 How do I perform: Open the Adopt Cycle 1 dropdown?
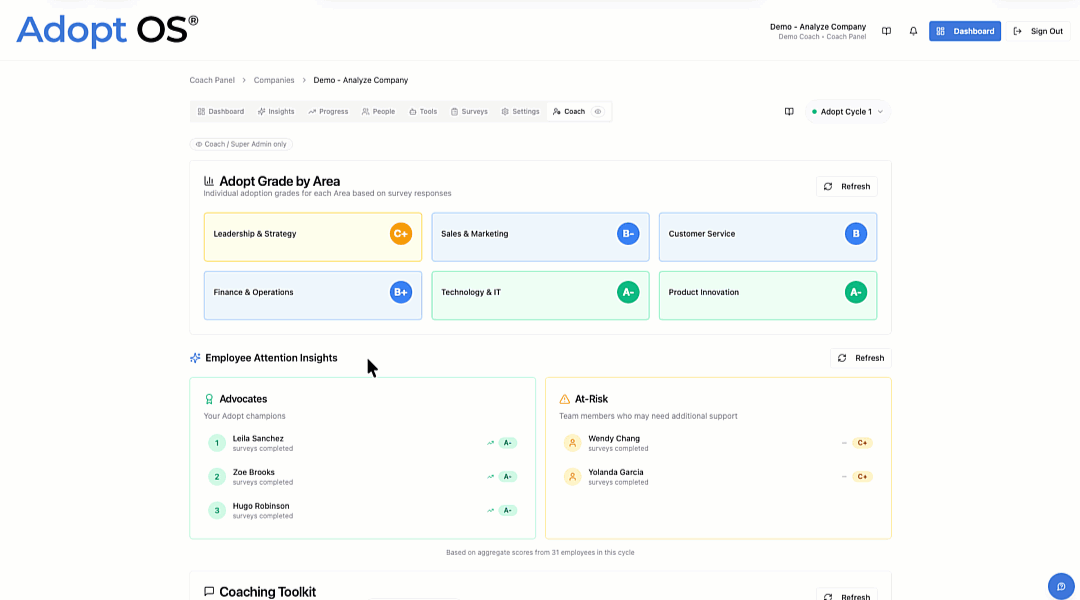point(846,111)
